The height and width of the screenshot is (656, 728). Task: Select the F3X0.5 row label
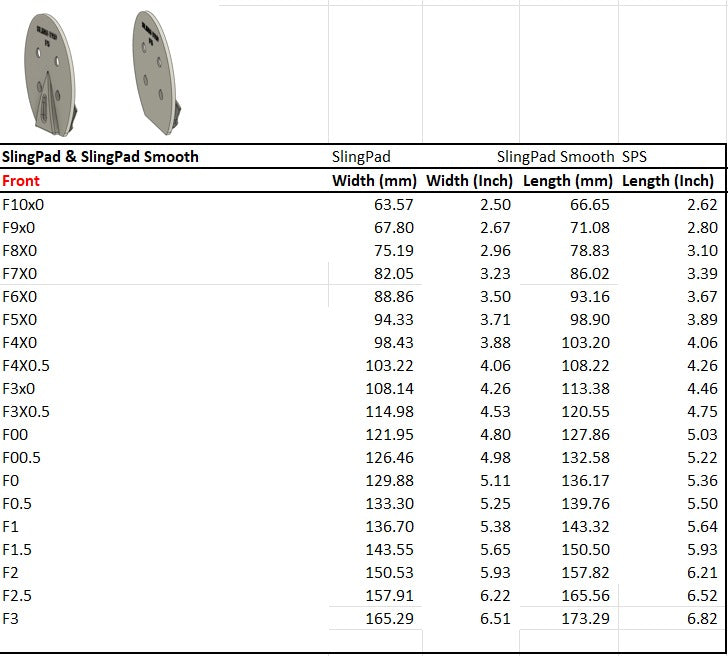tap(26, 412)
